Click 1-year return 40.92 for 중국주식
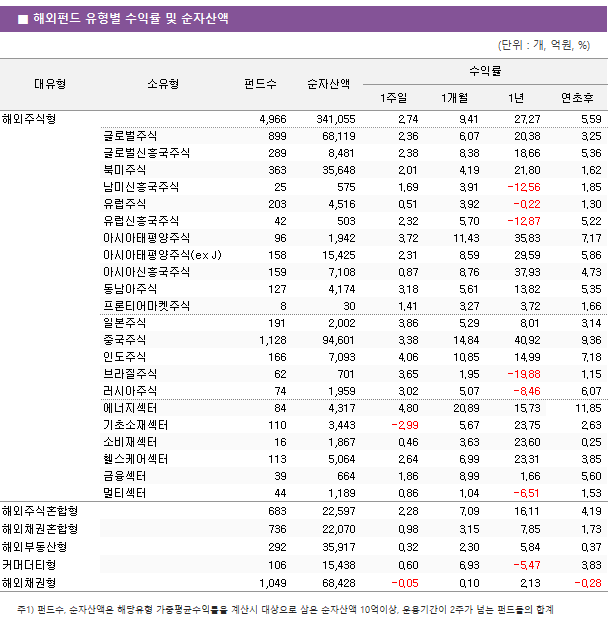This screenshot has width=614, height=622. click(x=528, y=340)
